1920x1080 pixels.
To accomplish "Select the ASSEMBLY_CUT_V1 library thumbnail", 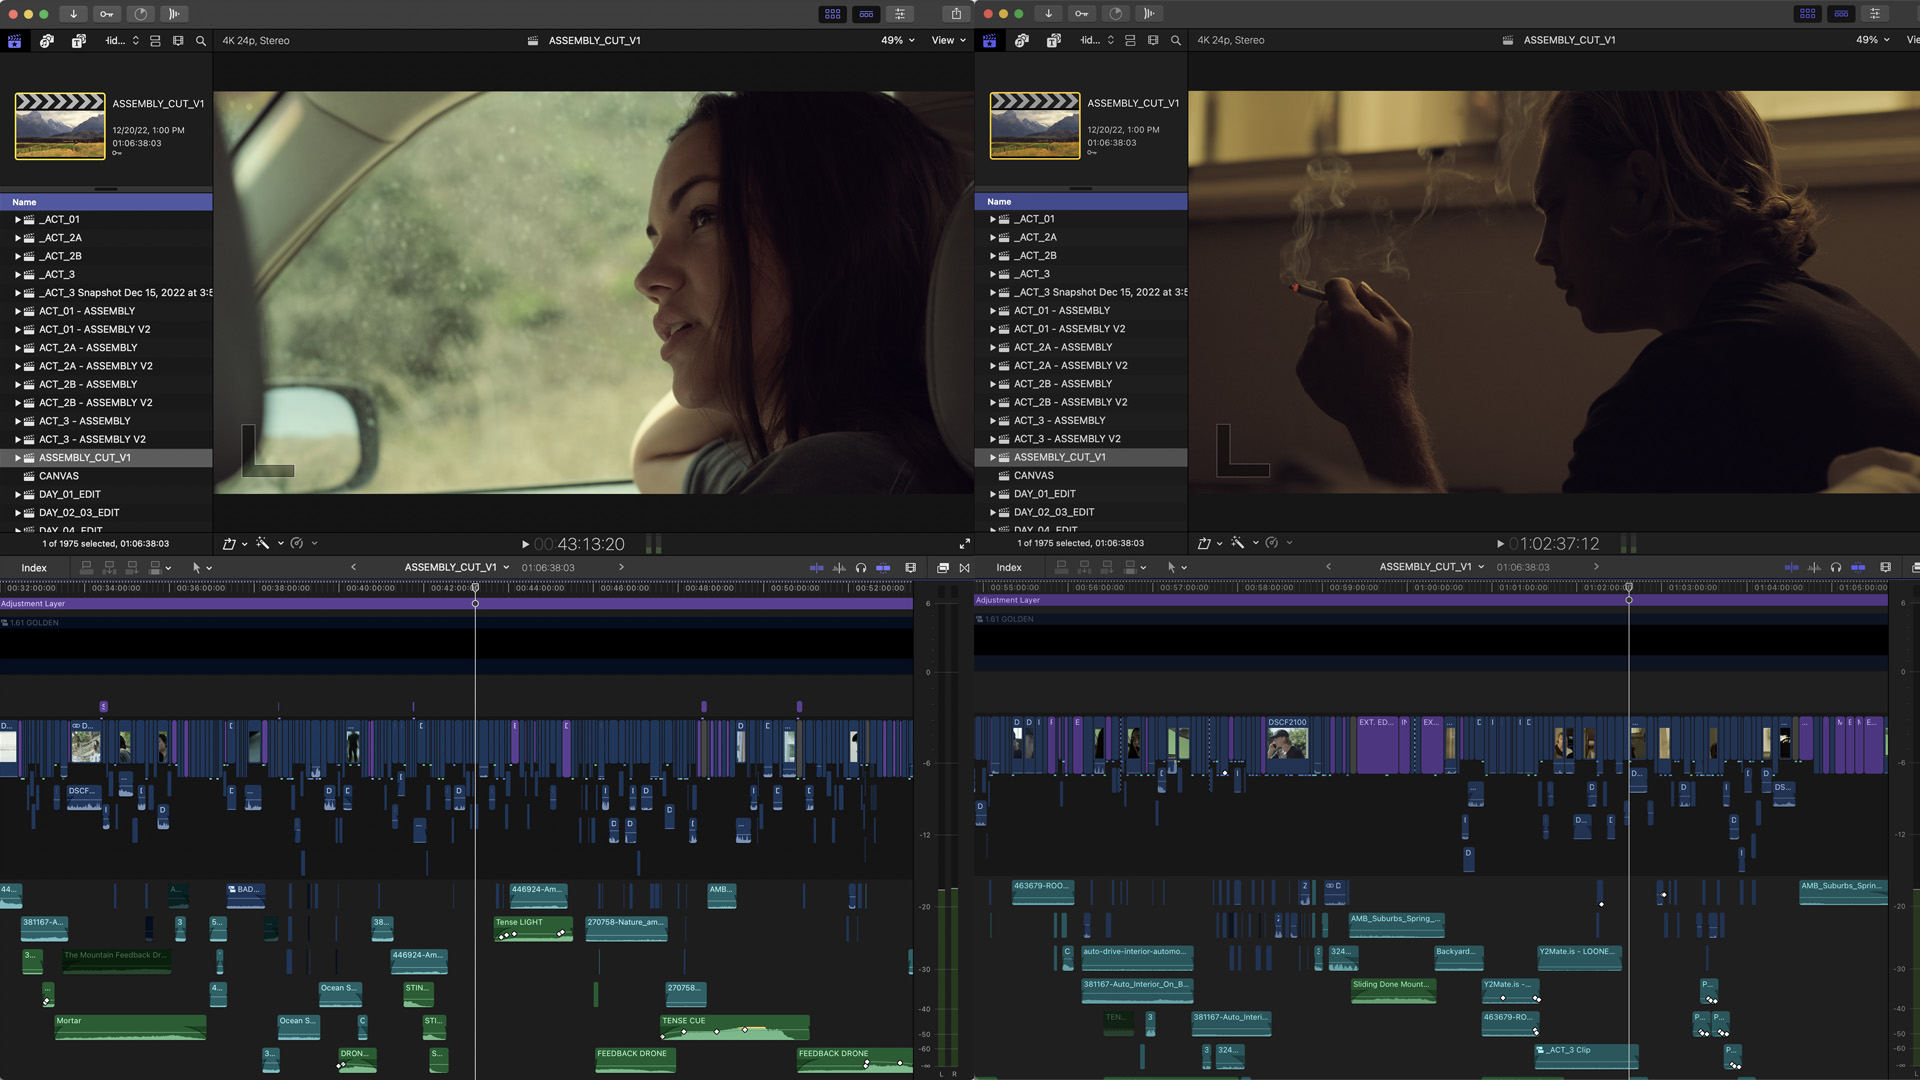I will click(x=60, y=127).
